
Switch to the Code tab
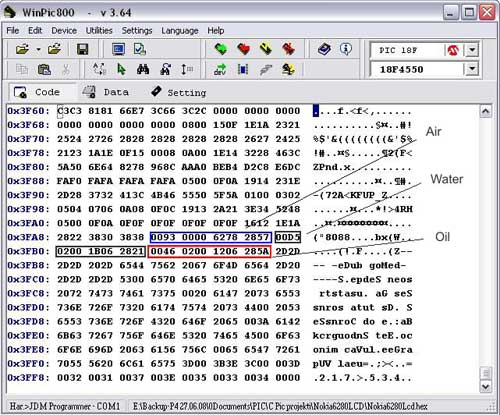[42, 92]
